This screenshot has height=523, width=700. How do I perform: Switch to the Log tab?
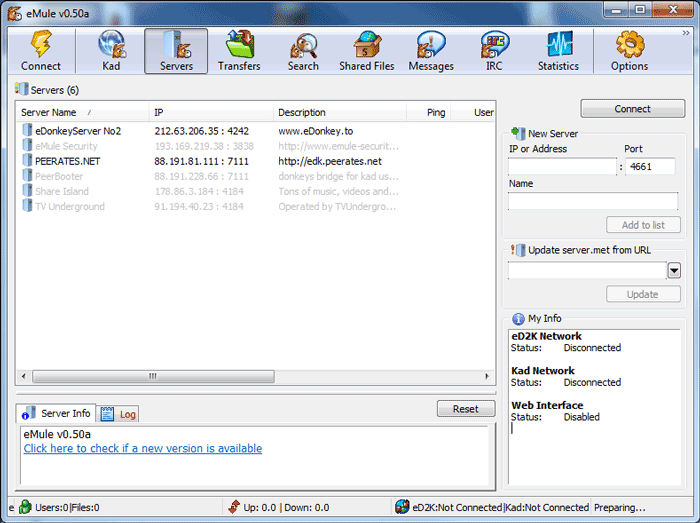118,415
